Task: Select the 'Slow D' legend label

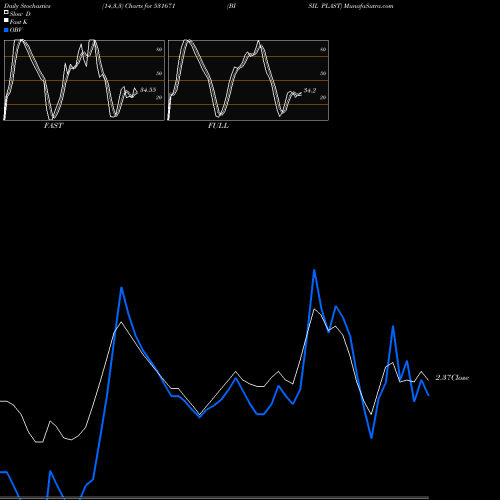Action: click(20, 14)
